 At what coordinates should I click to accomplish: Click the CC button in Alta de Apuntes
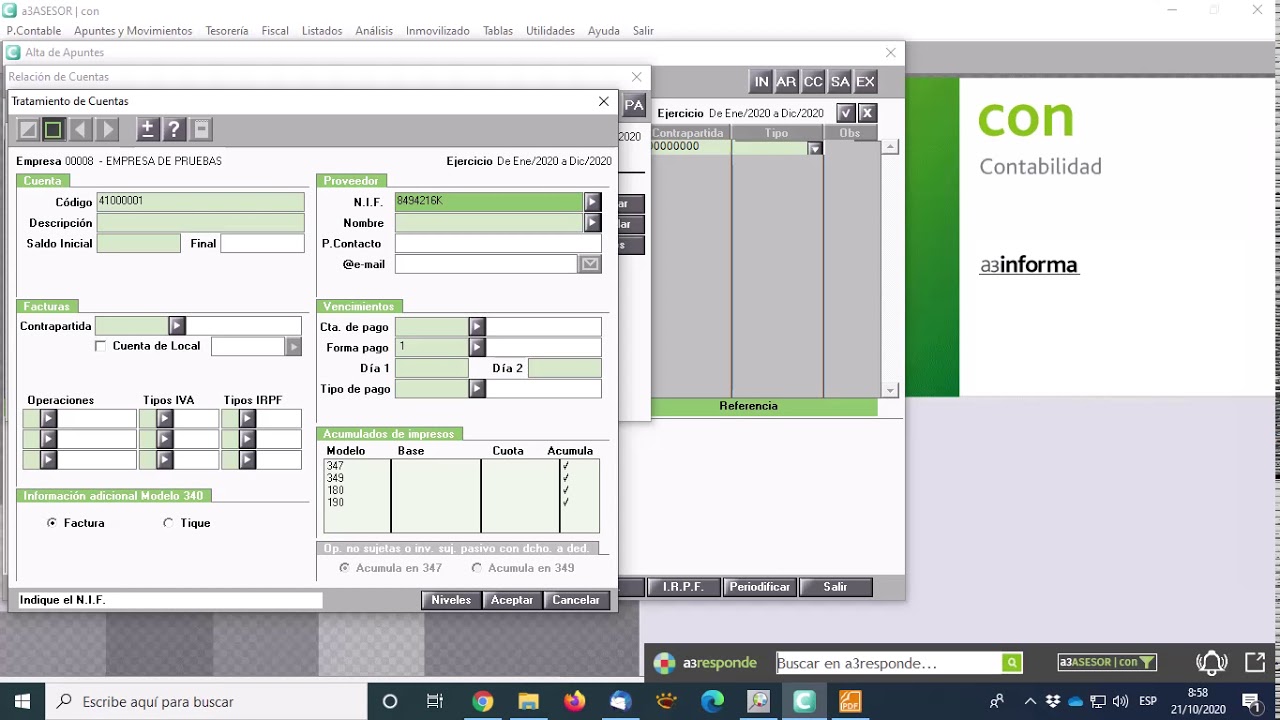(813, 82)
